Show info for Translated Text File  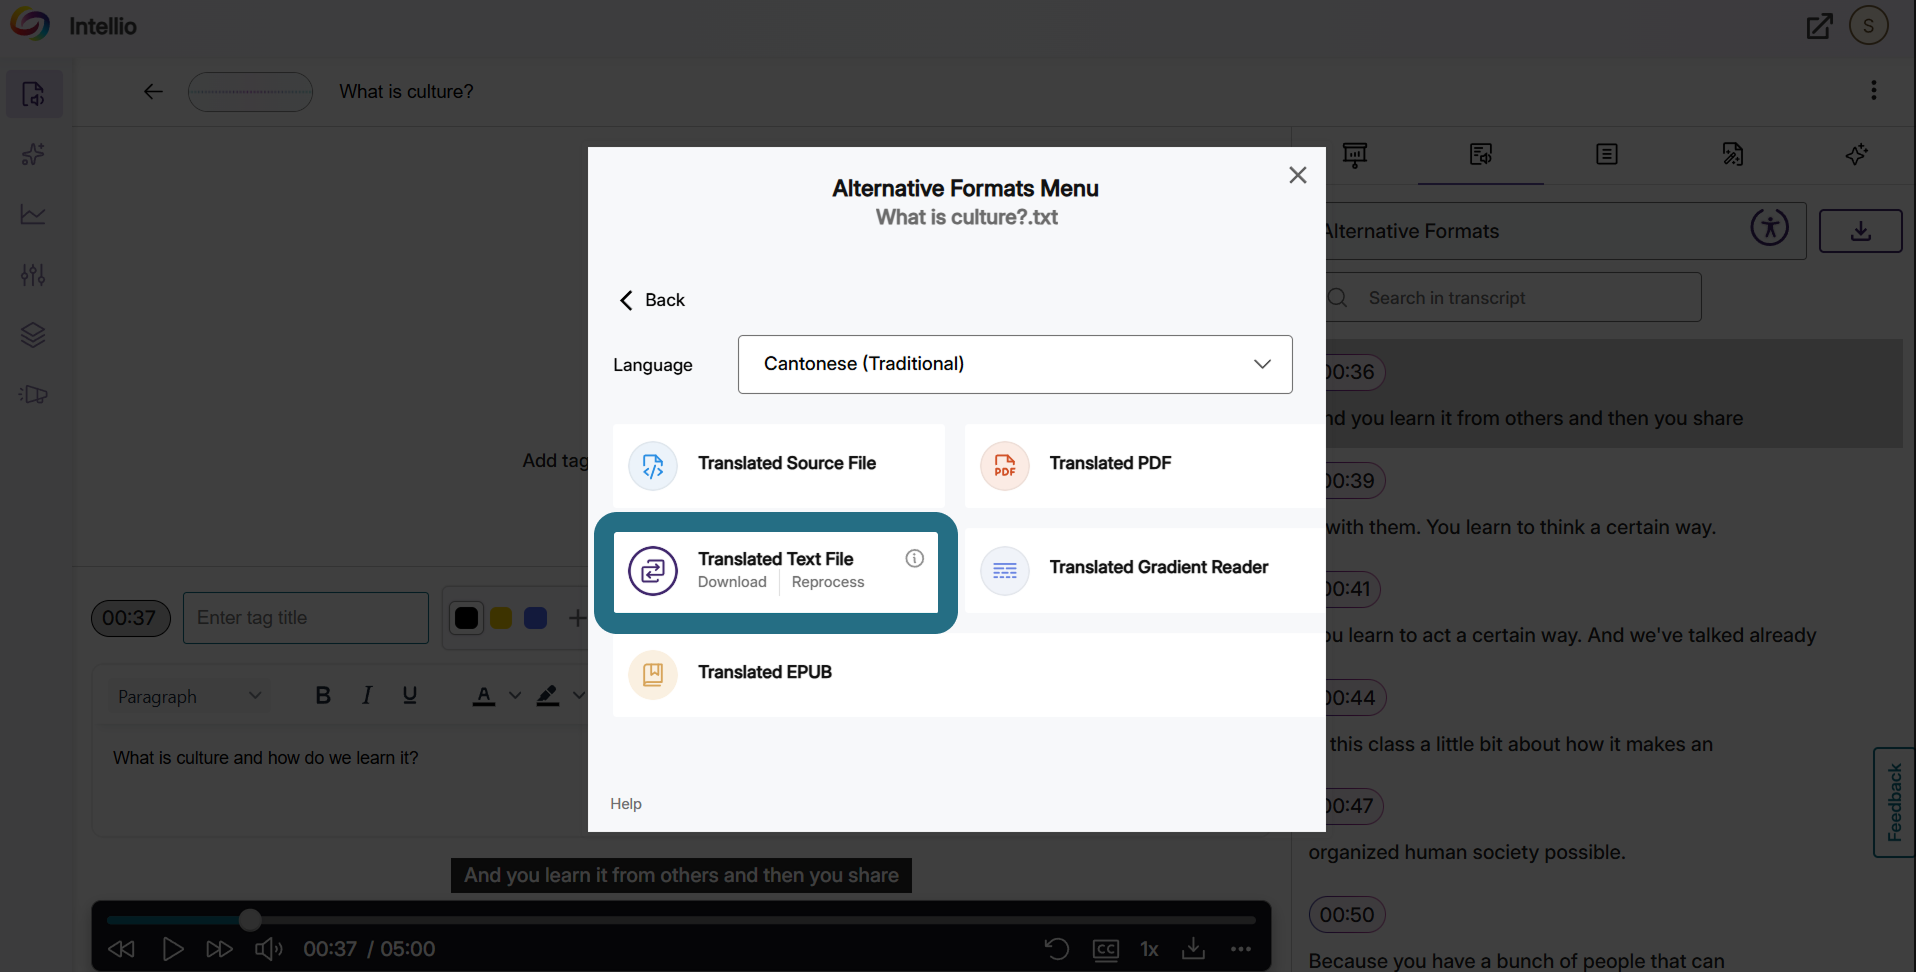pos(914,559)
